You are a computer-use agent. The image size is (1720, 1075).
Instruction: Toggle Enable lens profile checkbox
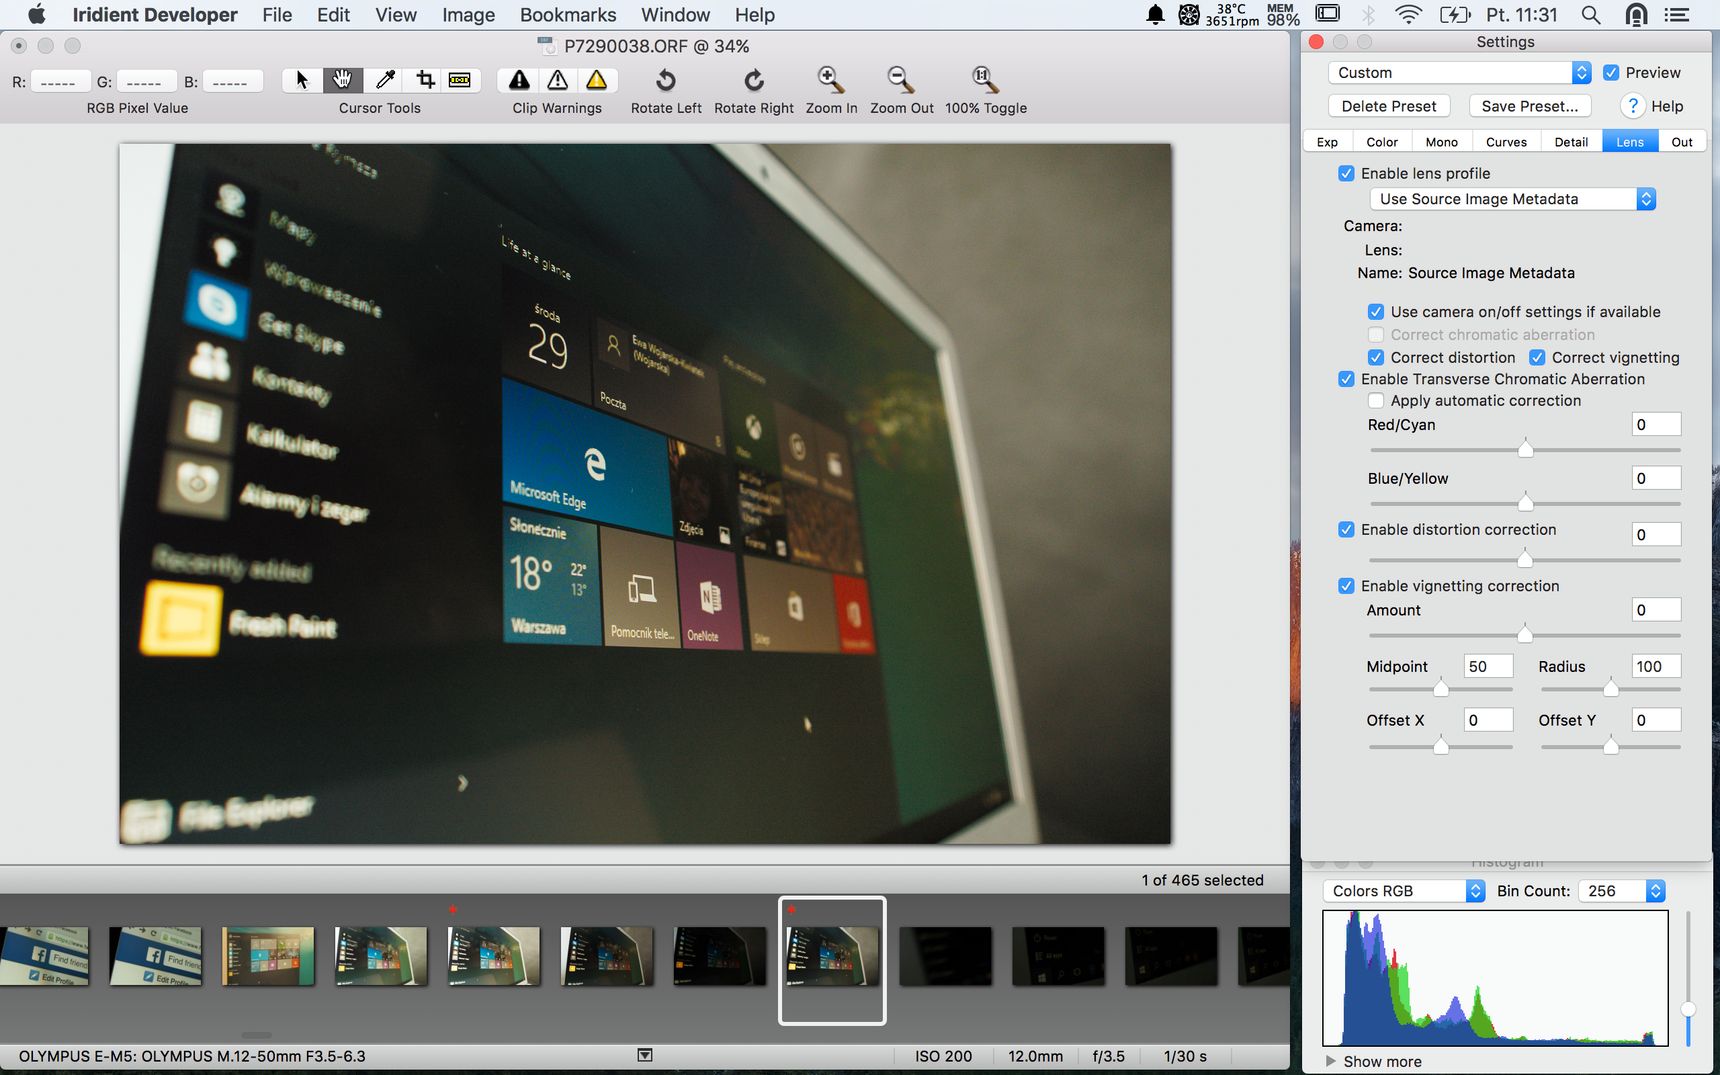[x=1346, y=173]
